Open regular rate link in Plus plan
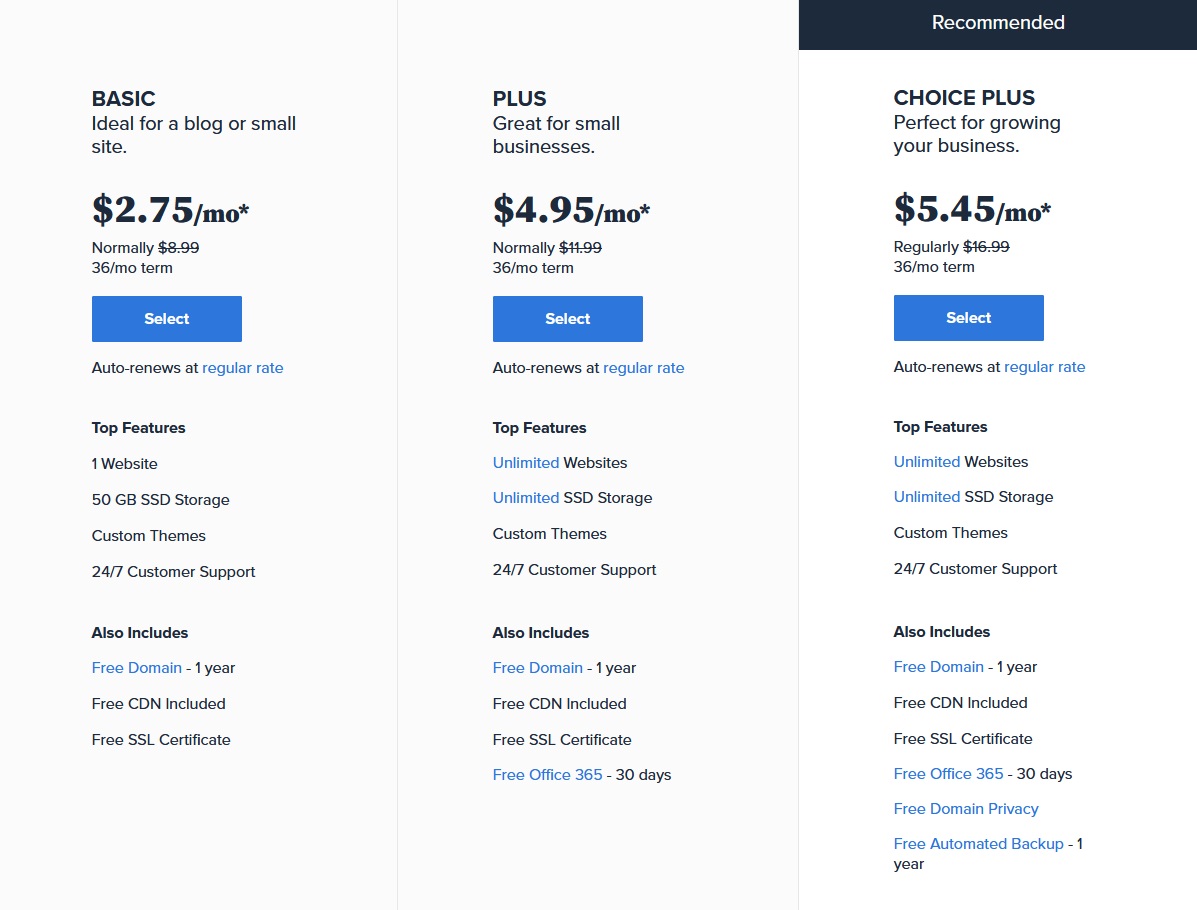The width and height of the screenshot is (1197, 910). (643, 368)
